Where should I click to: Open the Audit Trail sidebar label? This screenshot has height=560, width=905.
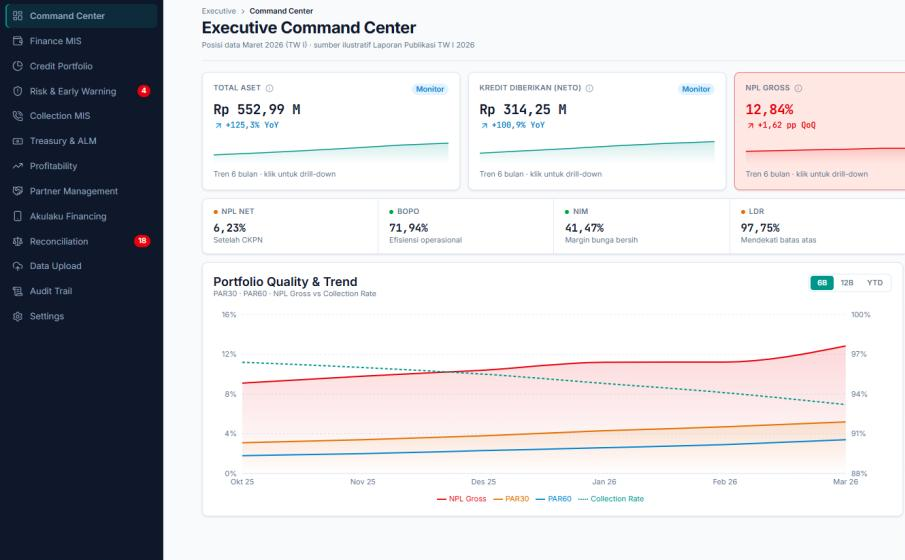click(51, 291)
